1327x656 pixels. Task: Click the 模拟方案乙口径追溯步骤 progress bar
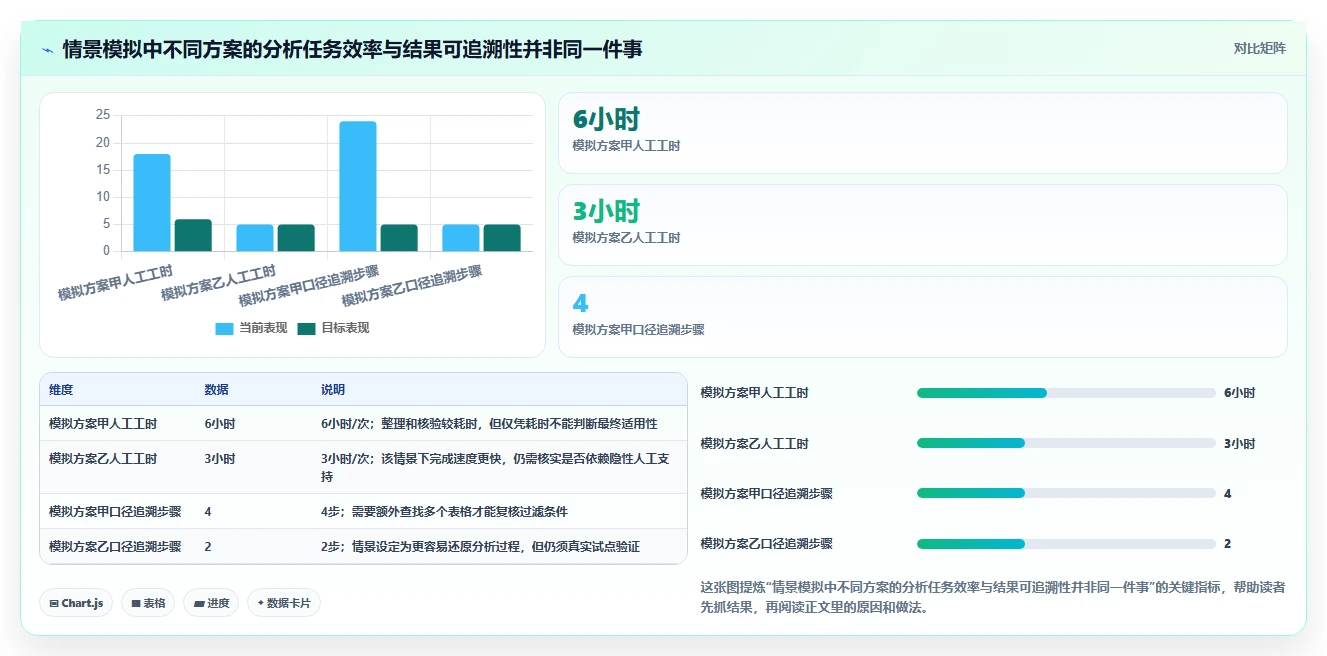[1066, 544]
